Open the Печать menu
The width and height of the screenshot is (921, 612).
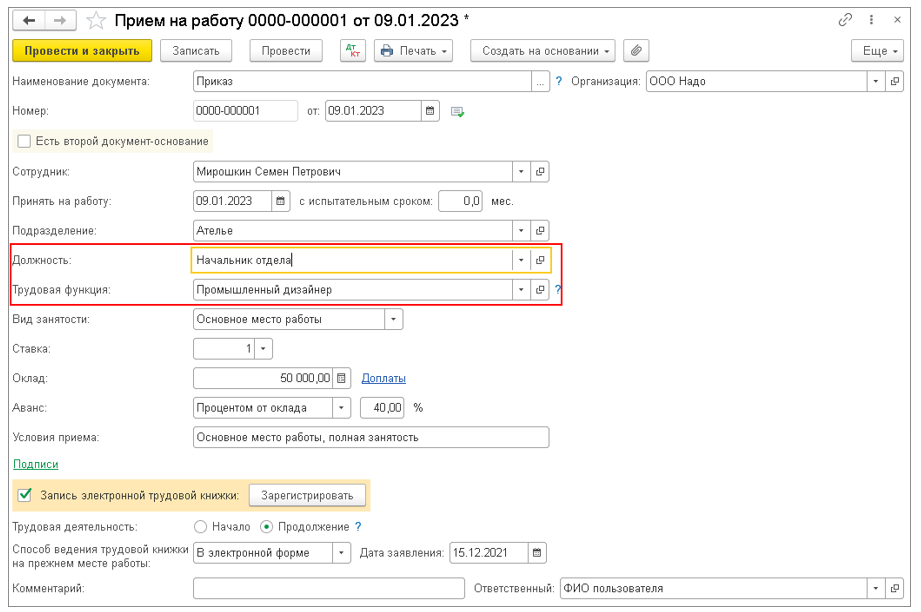point(415,51)
